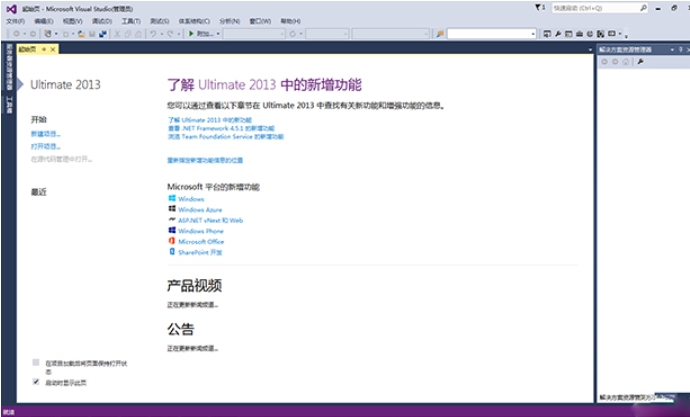Click the New Project toolbar icon
The height and width of the screenshot is (417, 690).
click(48, 34)
